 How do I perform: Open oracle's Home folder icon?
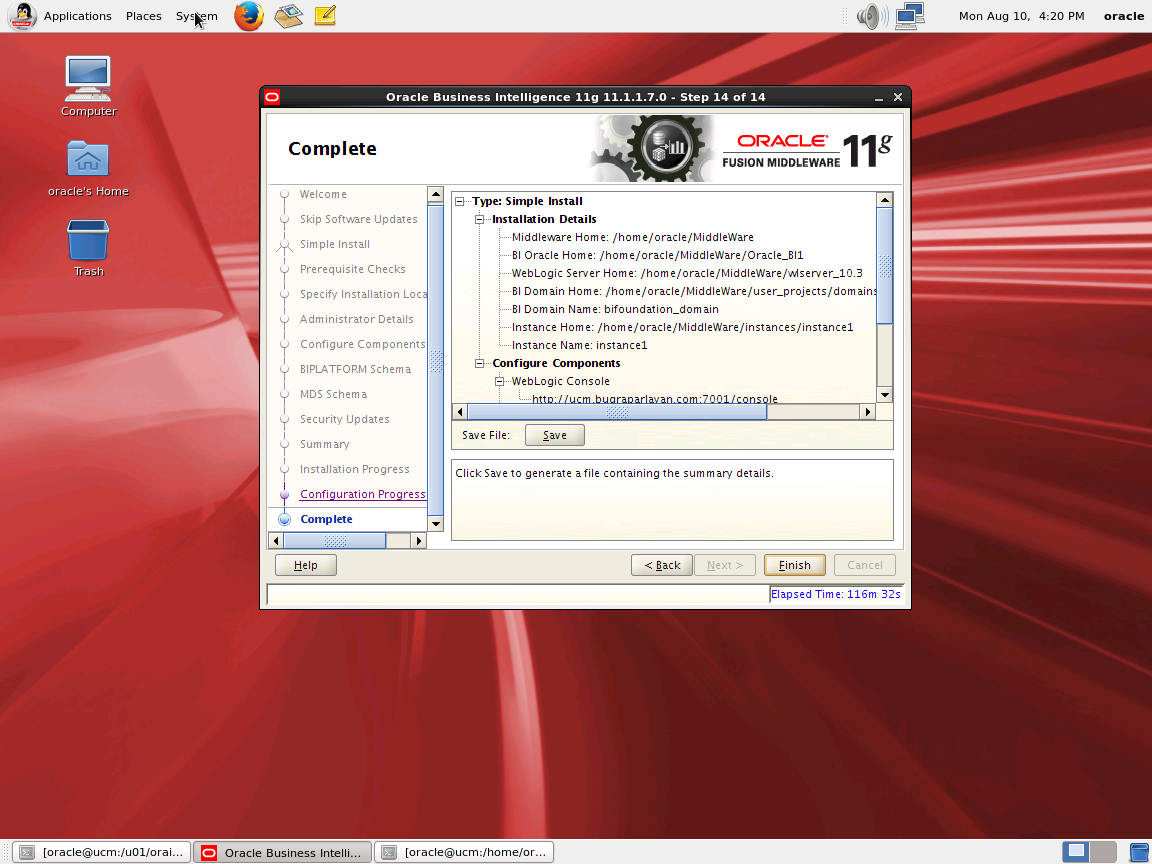tap(88, 169)
